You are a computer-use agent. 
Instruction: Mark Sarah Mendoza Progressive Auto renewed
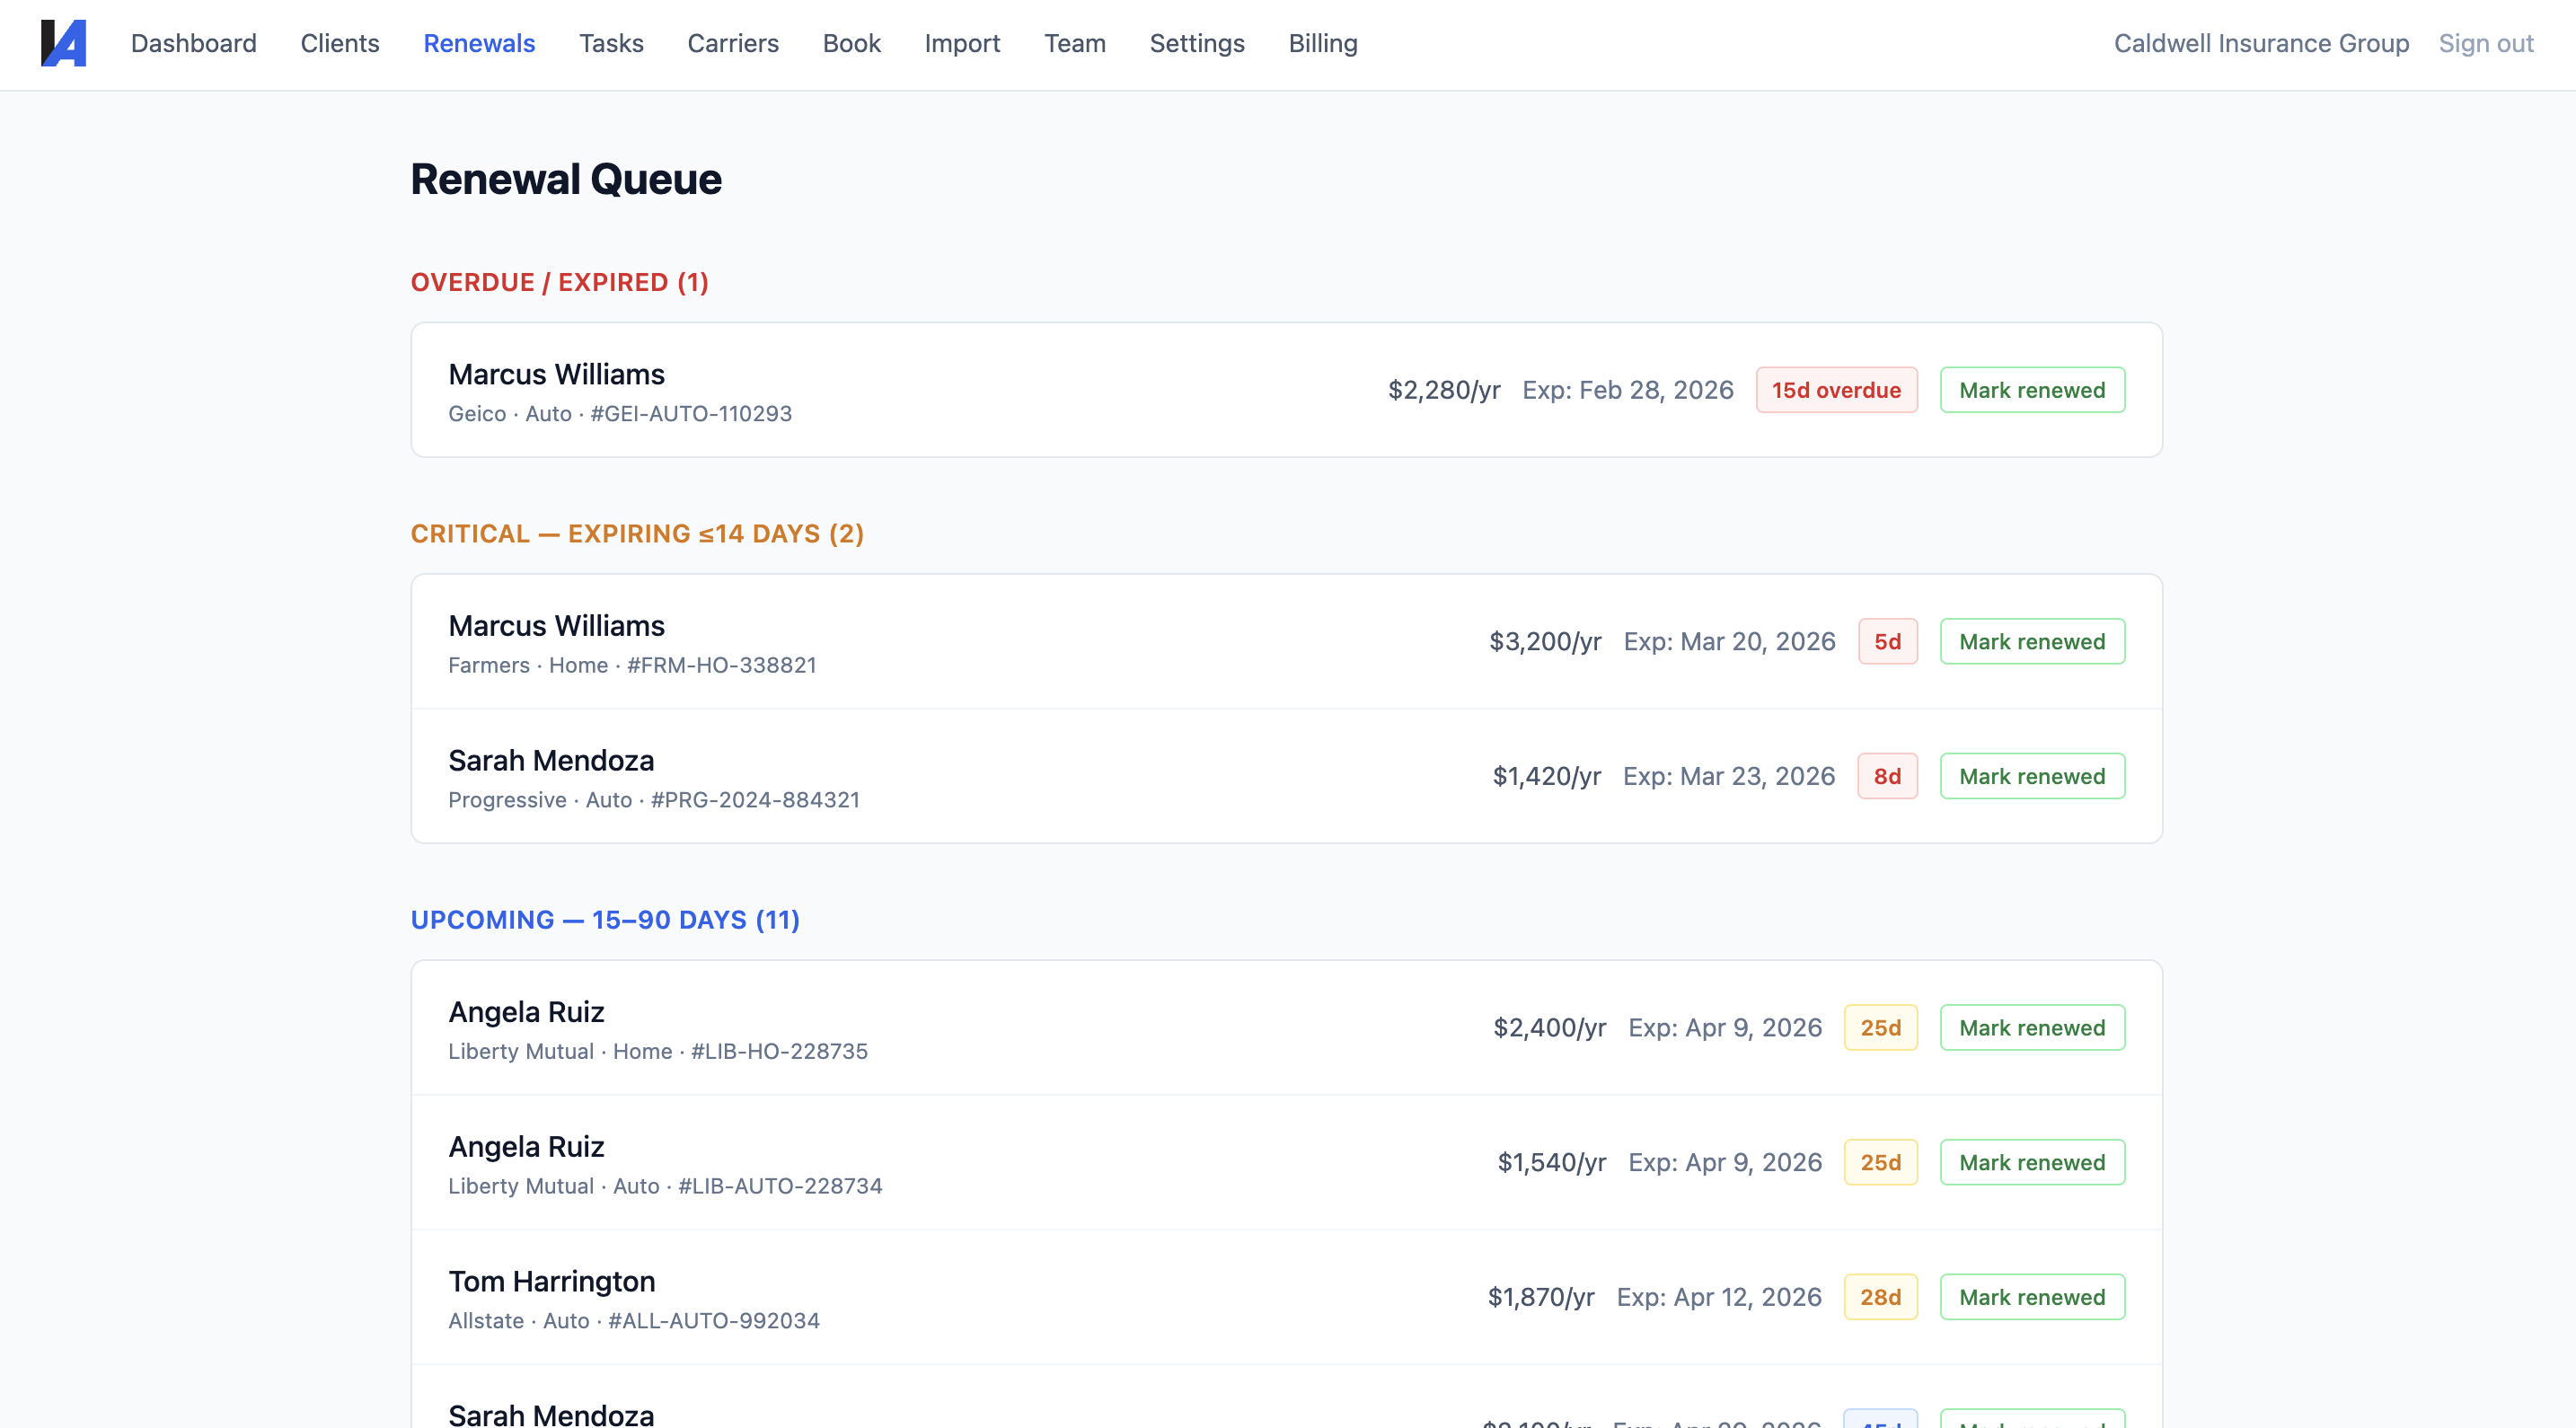tap(2031, 776)
